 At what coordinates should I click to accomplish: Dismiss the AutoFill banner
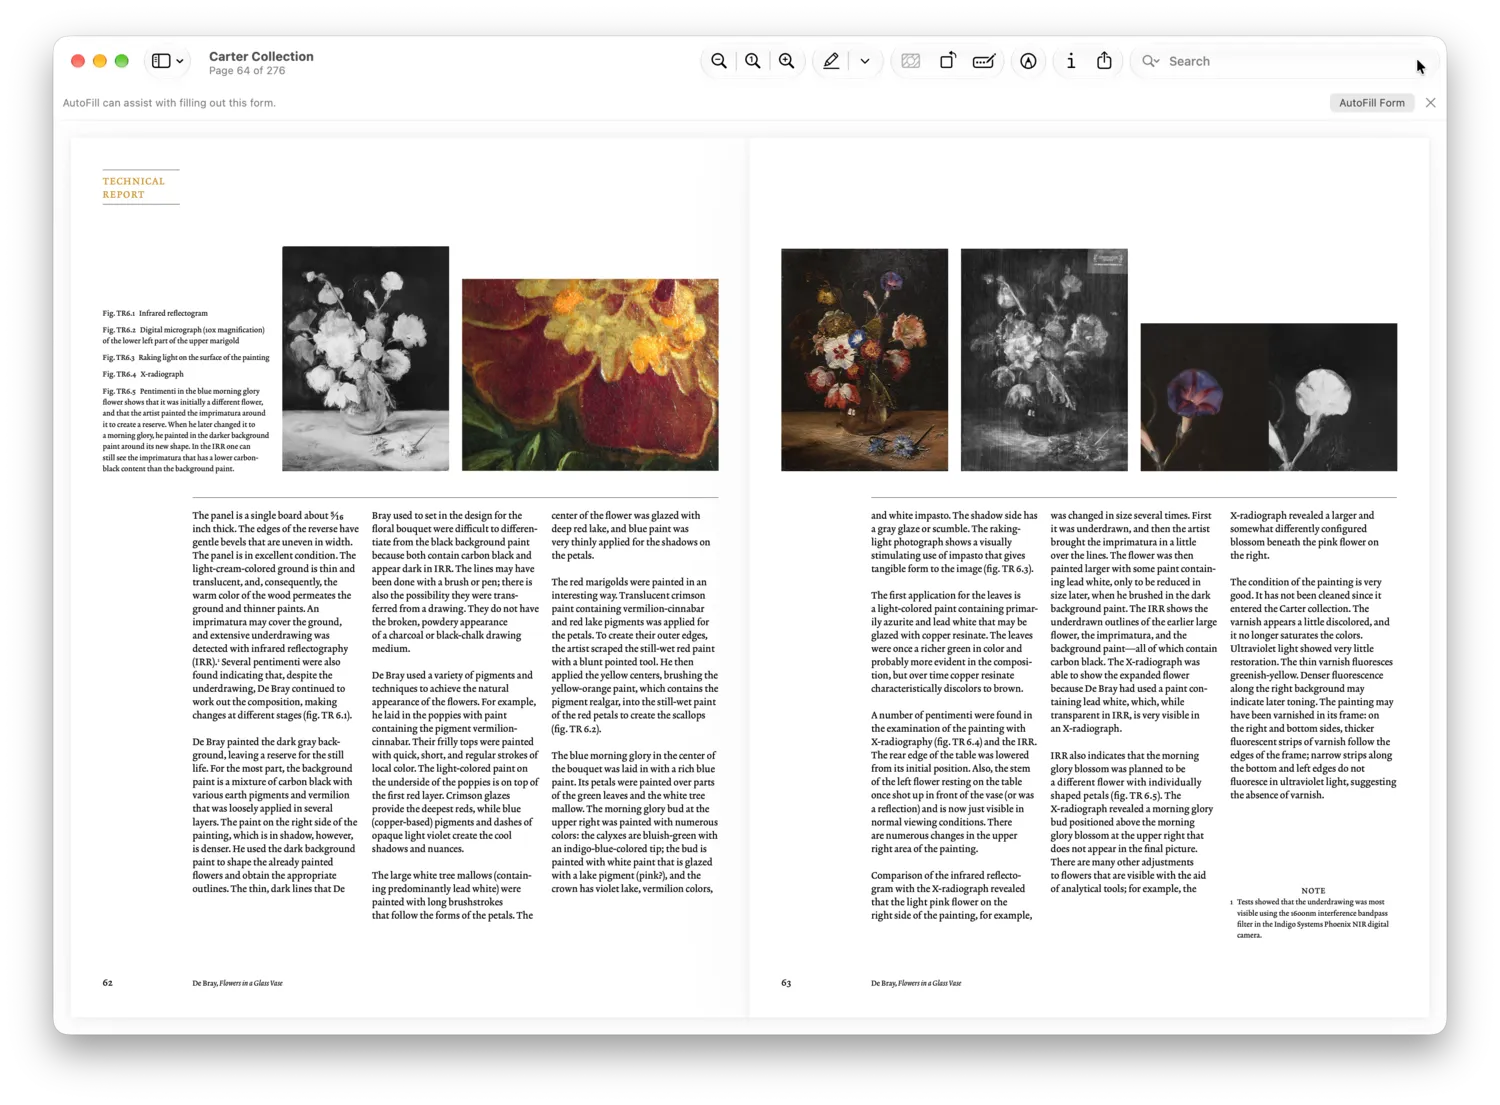tap(1431, 103)
